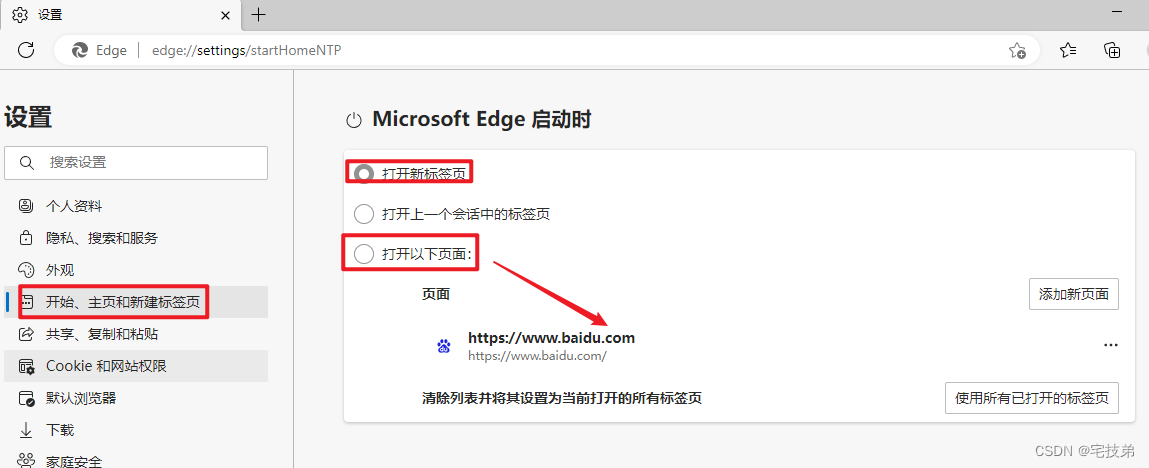The width and height of the screenshot is (1149, 468).
Task: Open 家庭安全 settings section
Action: 136,461
